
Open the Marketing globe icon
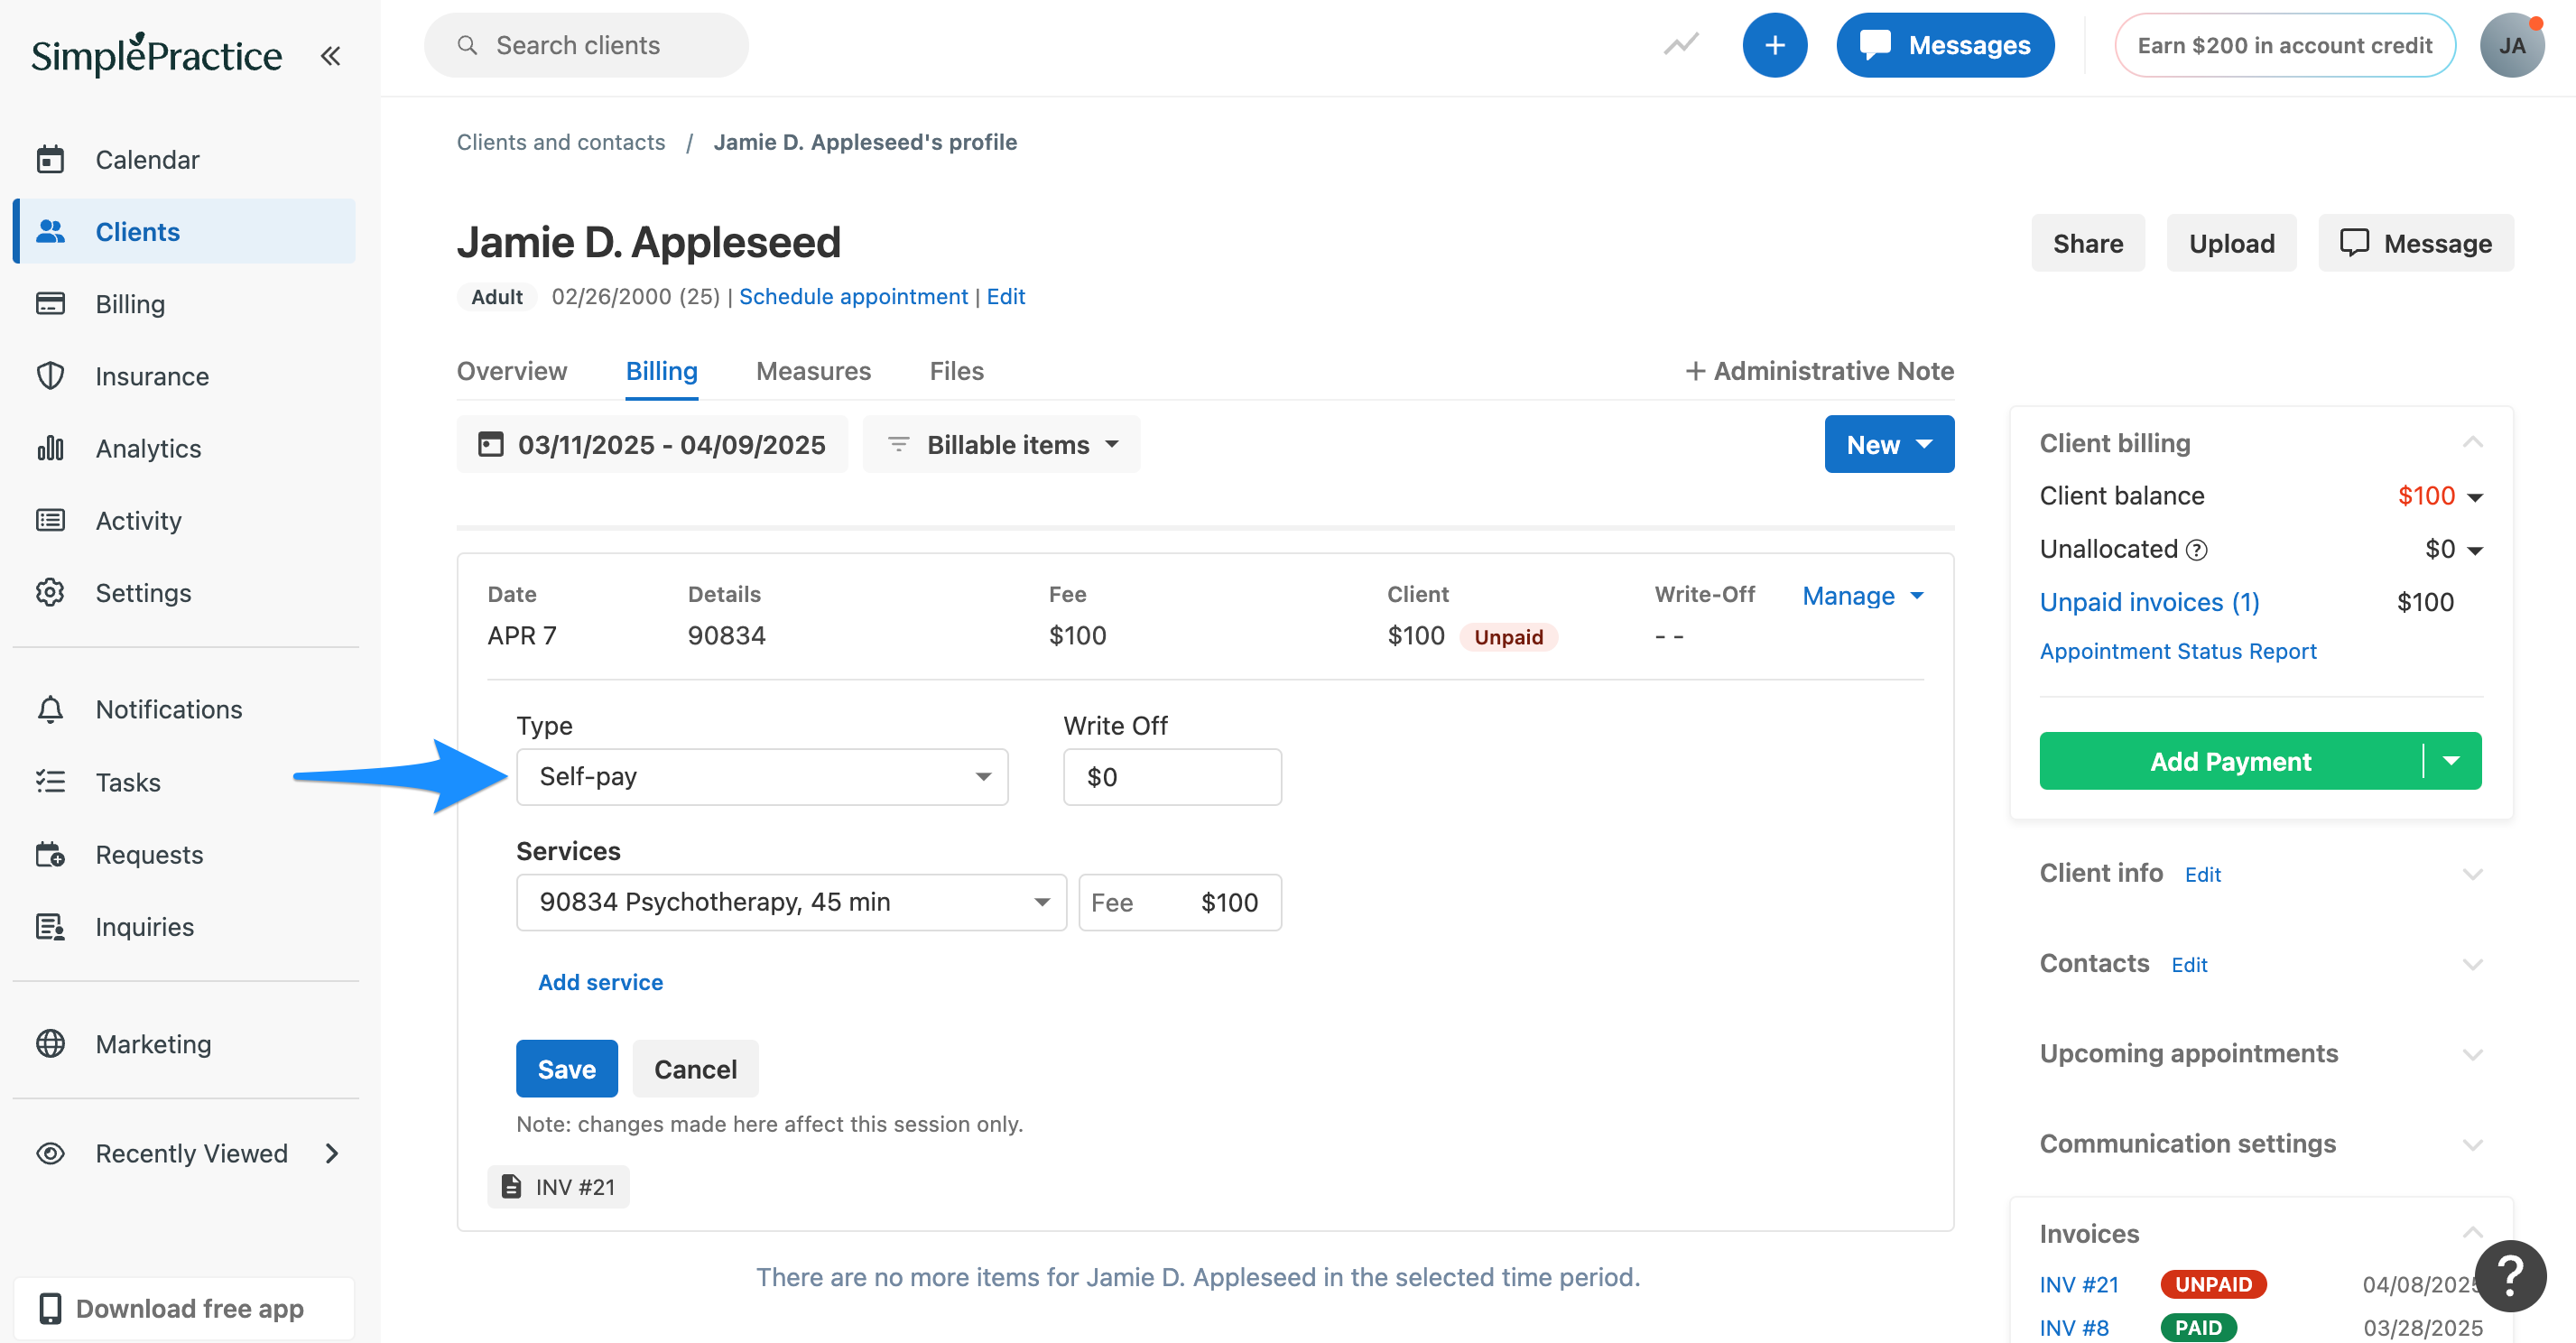pos(50,1043)
